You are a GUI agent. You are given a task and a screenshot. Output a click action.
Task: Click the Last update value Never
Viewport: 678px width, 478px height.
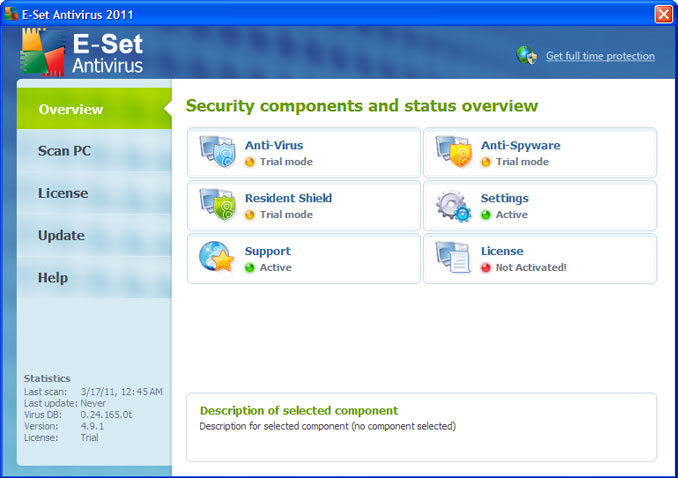coord(93,403)
